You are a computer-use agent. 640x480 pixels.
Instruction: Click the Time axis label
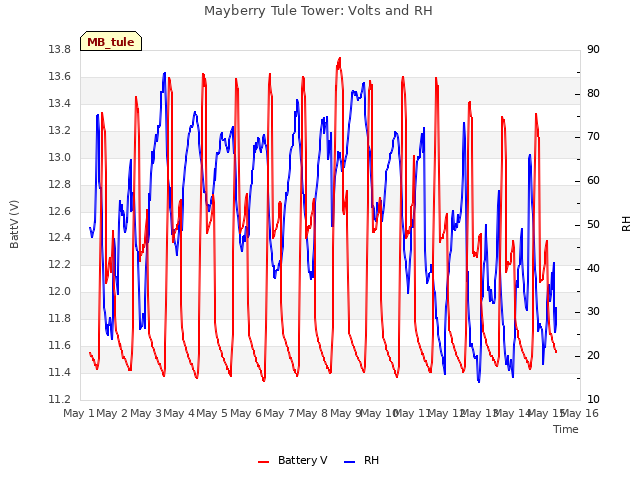[x=566, y=429]
